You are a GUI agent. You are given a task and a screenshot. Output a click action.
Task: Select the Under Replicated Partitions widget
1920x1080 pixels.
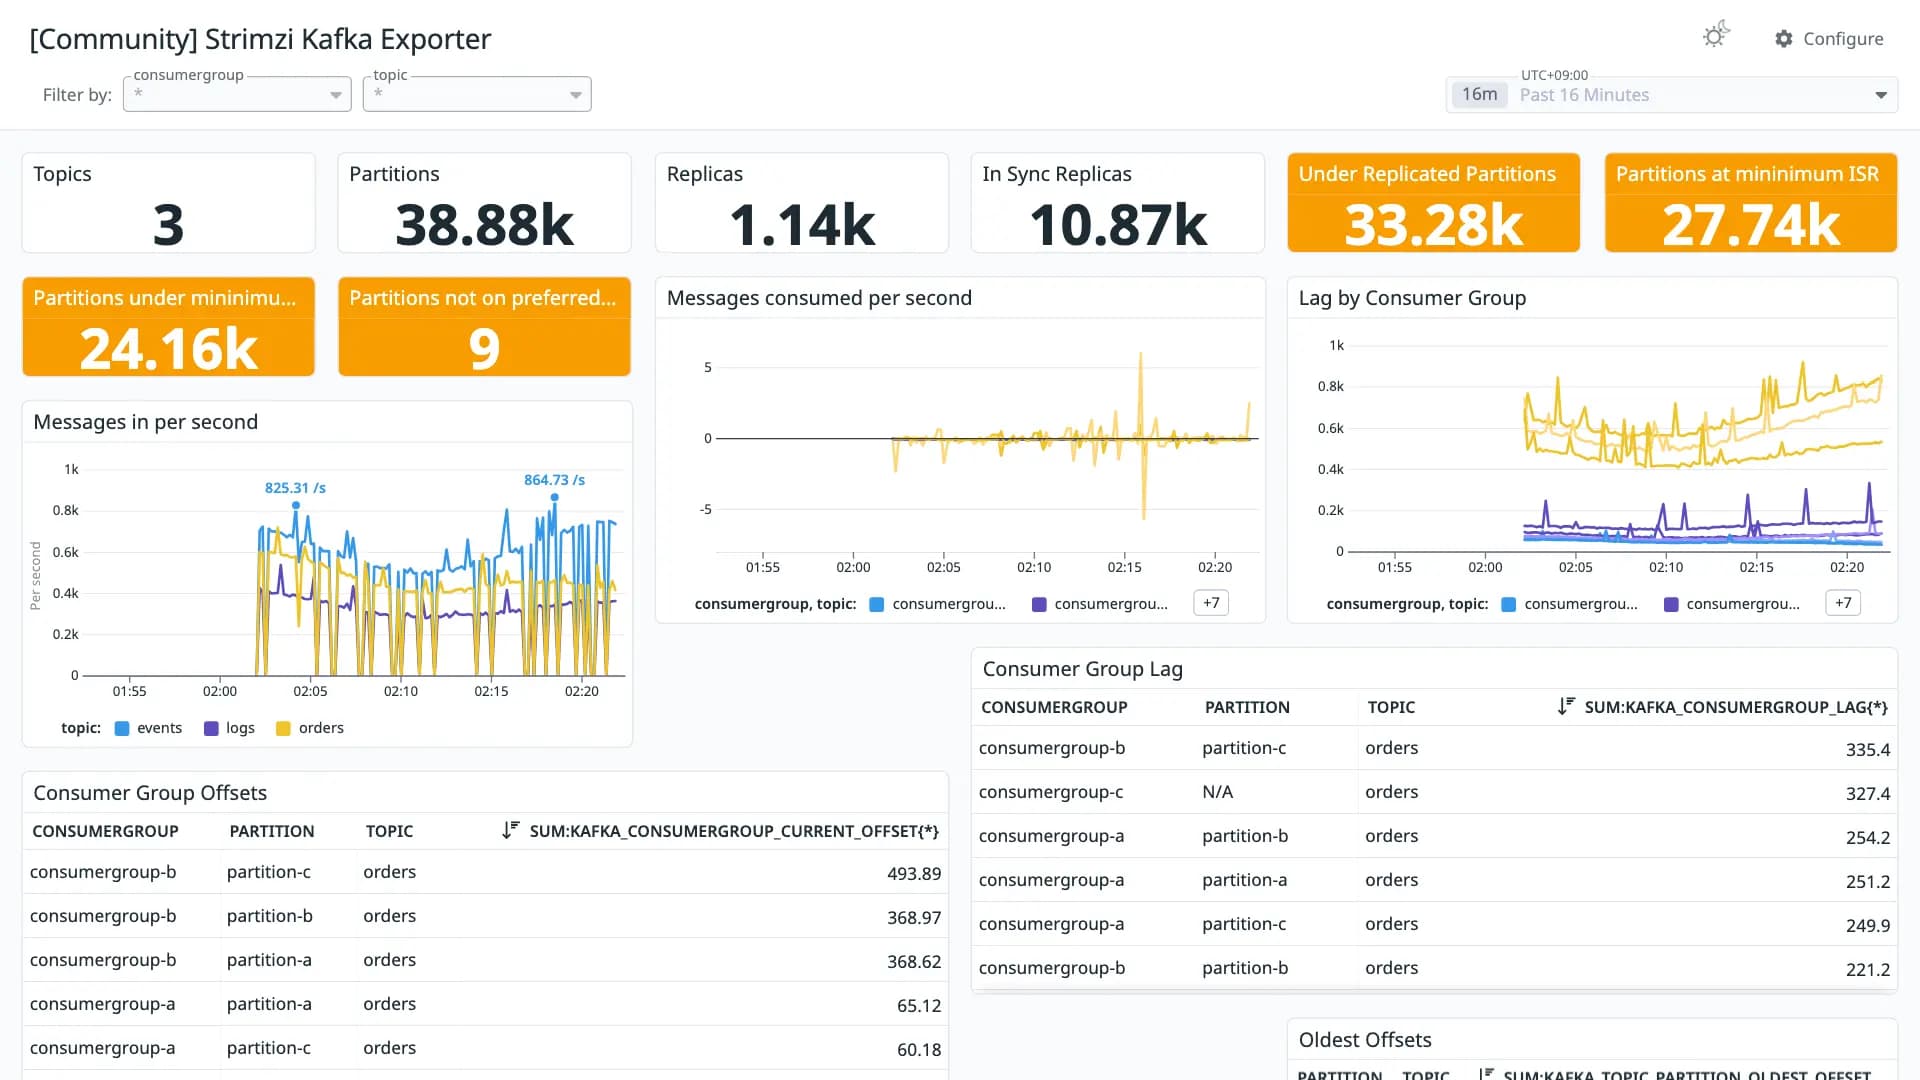coord(1433,202)
